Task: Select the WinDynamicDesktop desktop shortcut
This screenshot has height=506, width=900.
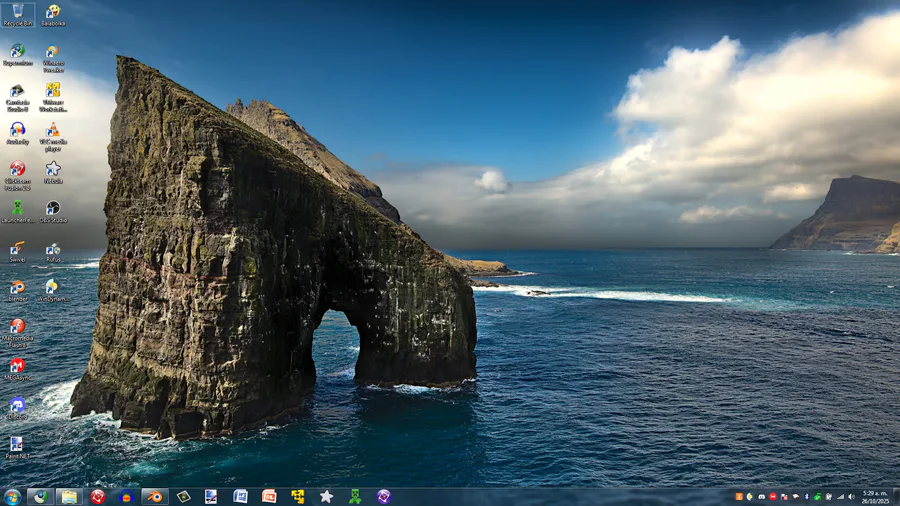Action: pos(53,290)
